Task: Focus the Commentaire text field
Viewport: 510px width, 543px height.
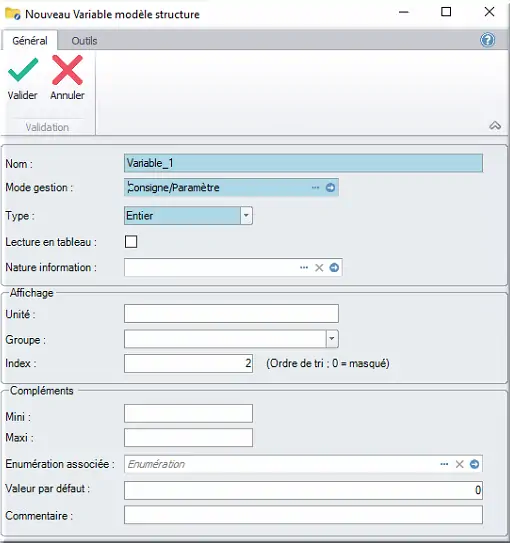Action: click(303, 515)
